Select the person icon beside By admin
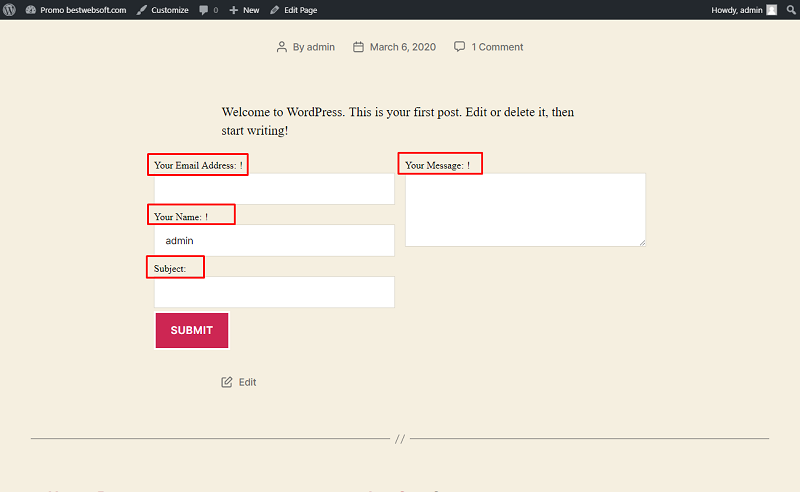The height and width of the screenshot is (492, 800). 282,47
